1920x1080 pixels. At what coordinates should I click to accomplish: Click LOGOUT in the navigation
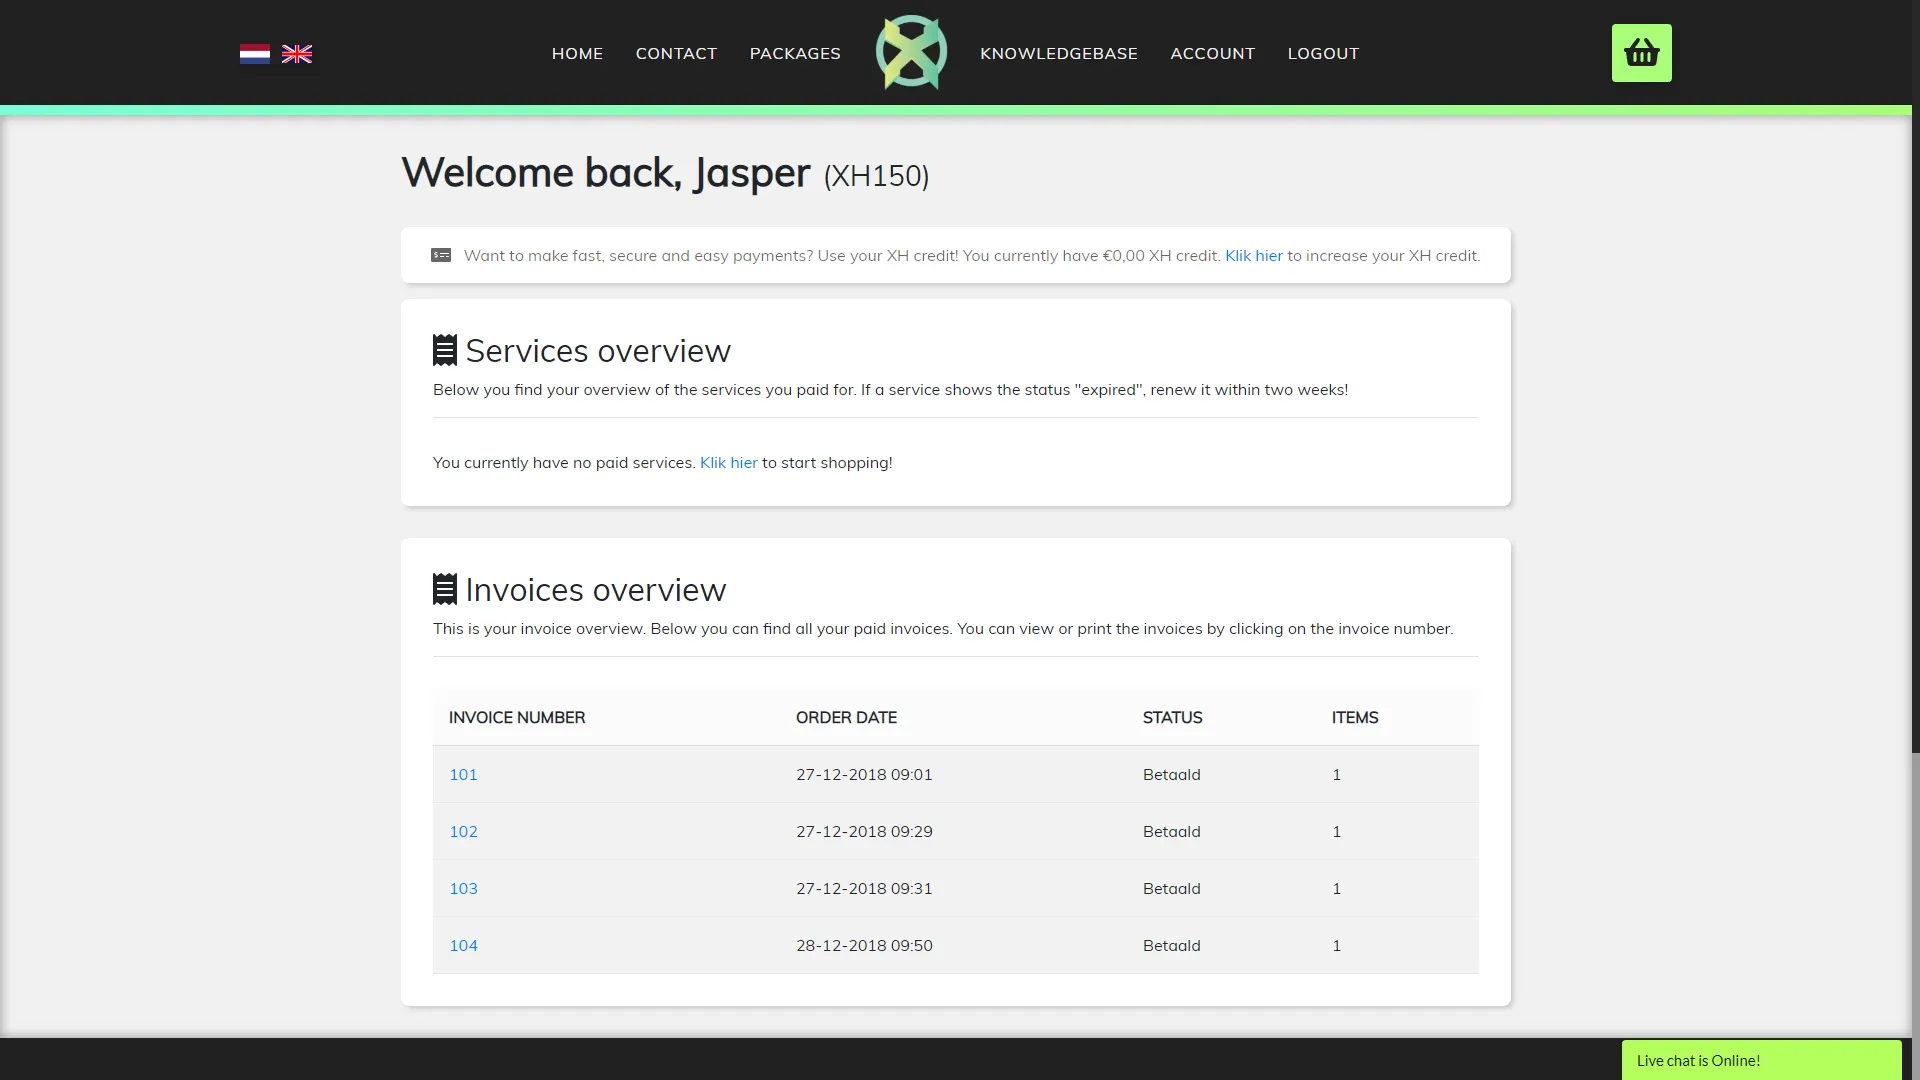point(1323,54)
